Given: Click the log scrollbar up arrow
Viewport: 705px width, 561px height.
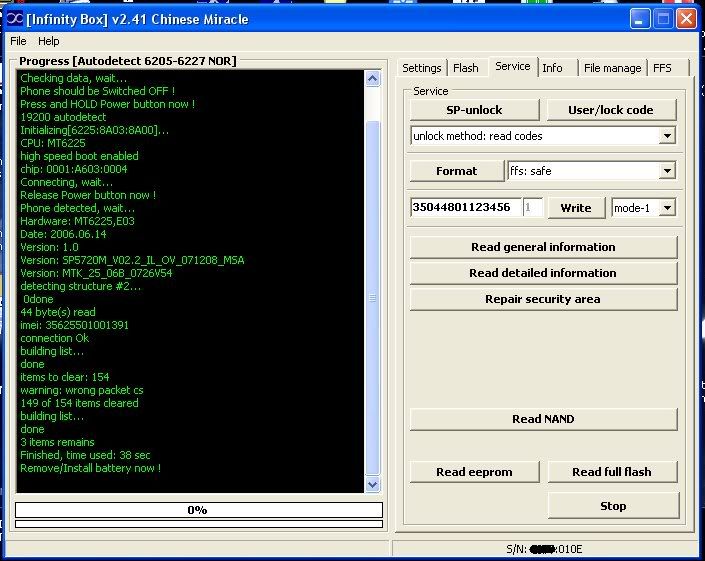Looking at the screenshot, I should 372,79.
